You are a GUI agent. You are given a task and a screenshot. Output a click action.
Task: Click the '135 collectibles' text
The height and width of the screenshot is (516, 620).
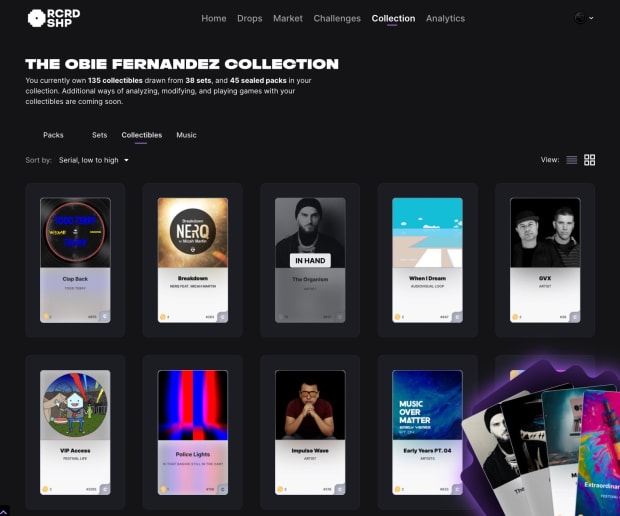[115, 80]
